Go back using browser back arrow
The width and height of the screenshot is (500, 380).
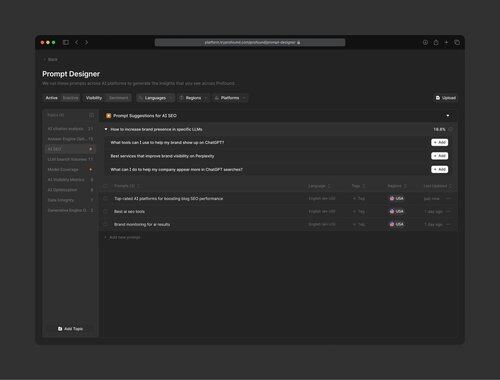click(x=77, y=42)
